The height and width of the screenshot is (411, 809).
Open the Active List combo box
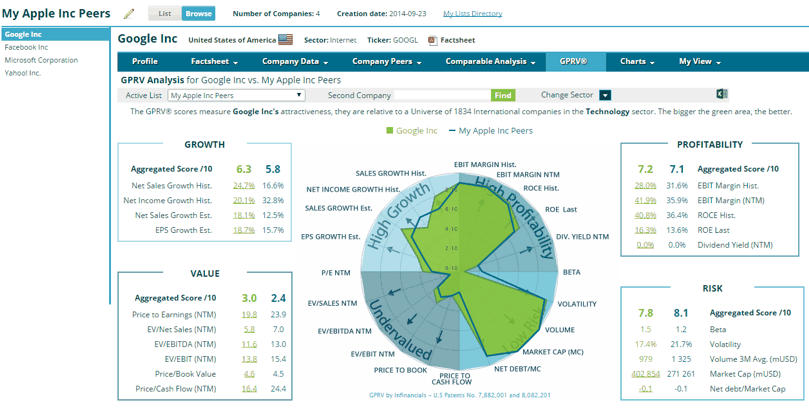click(x=236, y=95)
